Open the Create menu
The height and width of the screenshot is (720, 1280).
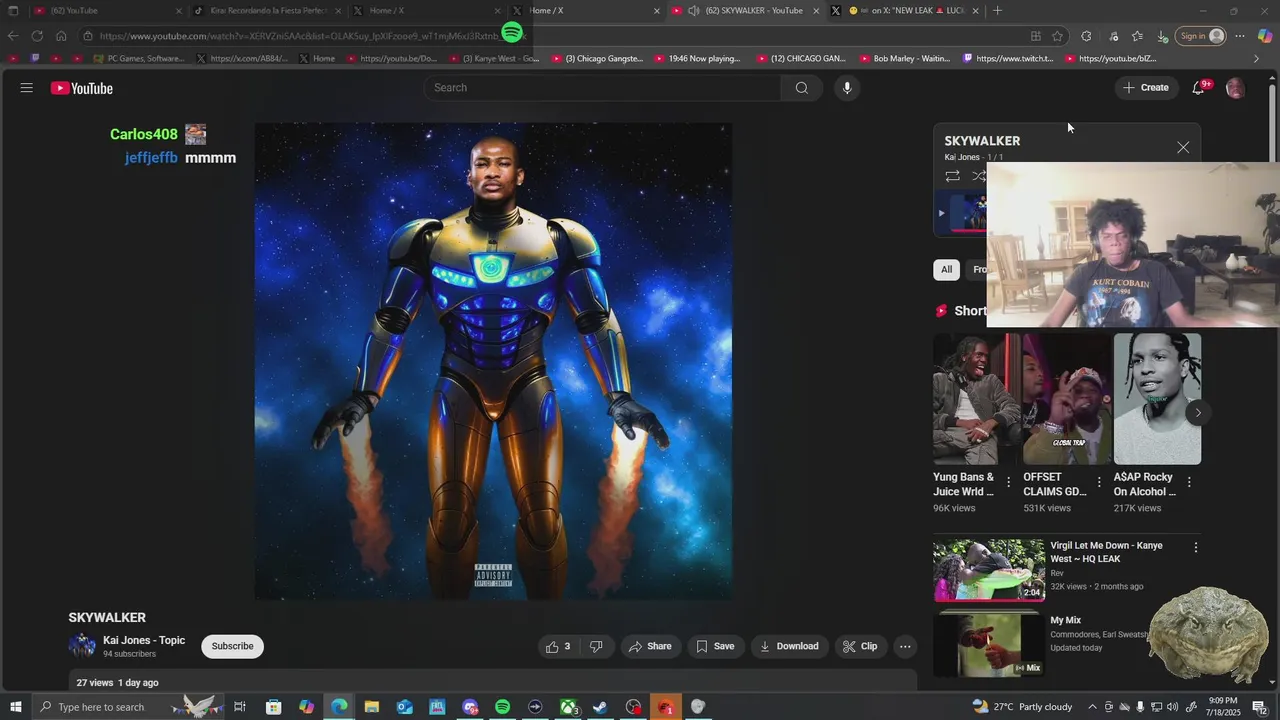pos(1146,88)
